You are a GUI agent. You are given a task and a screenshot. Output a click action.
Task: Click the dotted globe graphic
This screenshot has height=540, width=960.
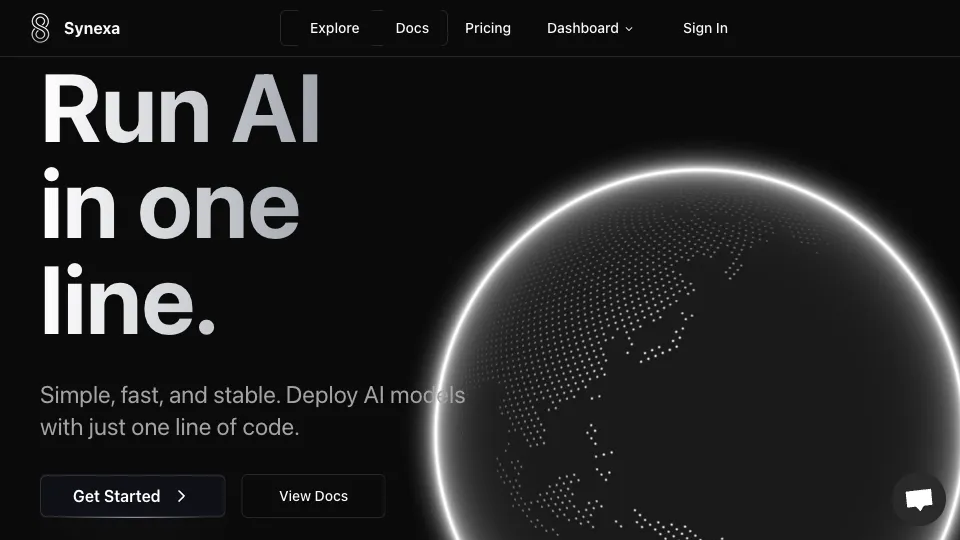point(697,353)
